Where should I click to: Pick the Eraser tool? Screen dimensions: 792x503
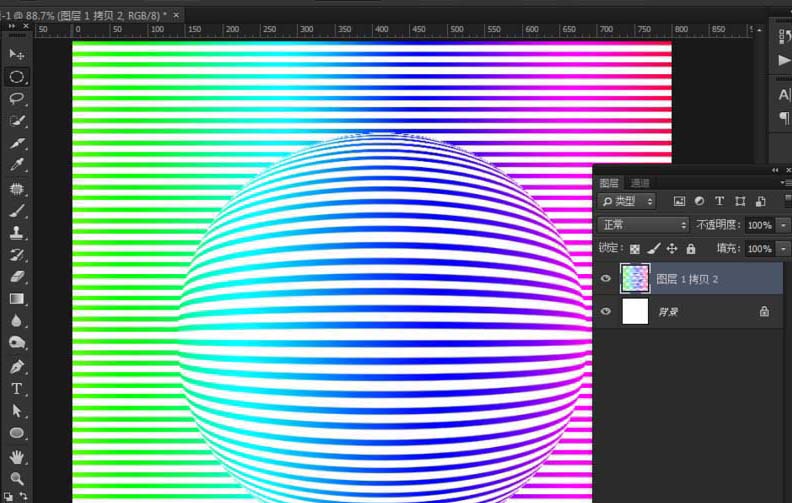click(x=17, y=276)
